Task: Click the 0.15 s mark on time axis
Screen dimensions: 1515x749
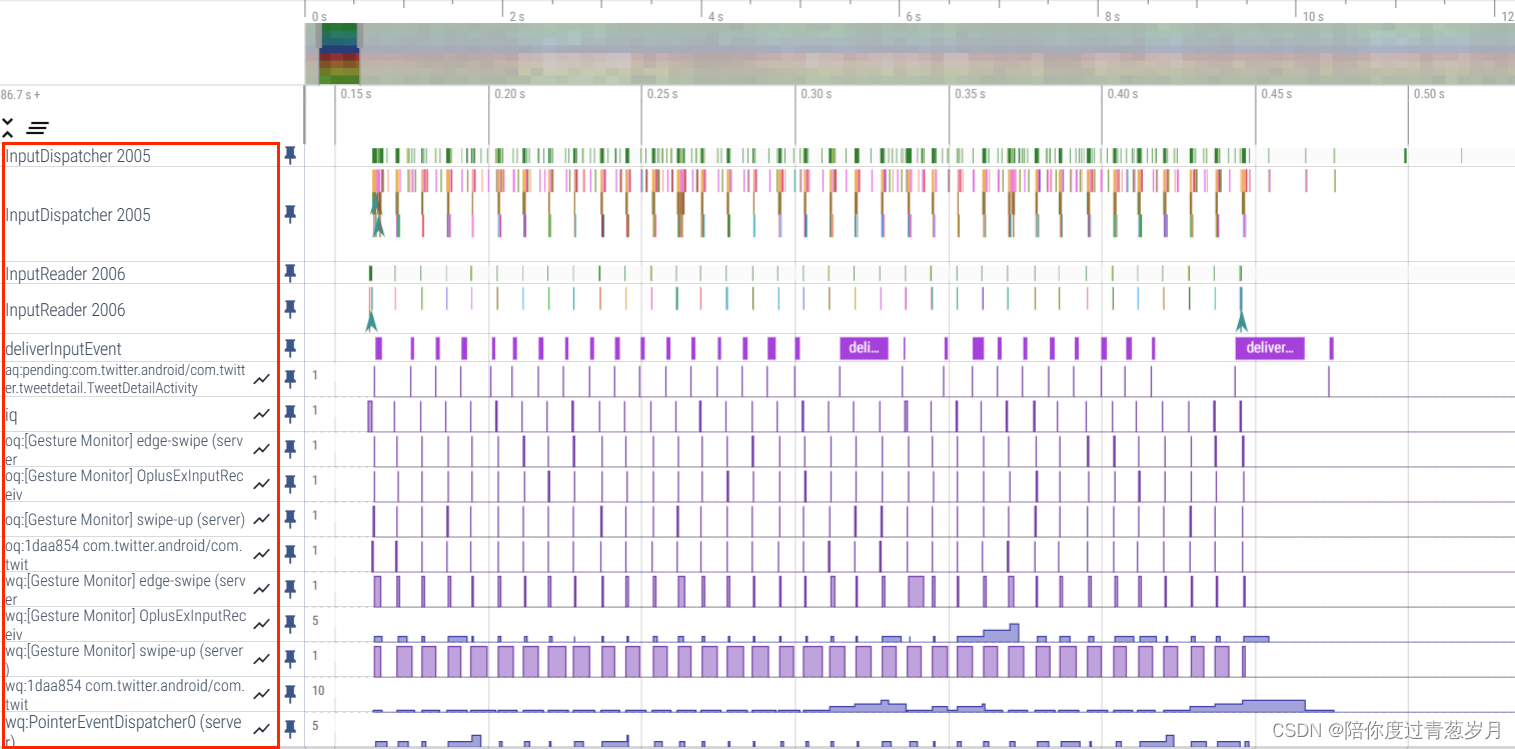Action: pos(355,94)
